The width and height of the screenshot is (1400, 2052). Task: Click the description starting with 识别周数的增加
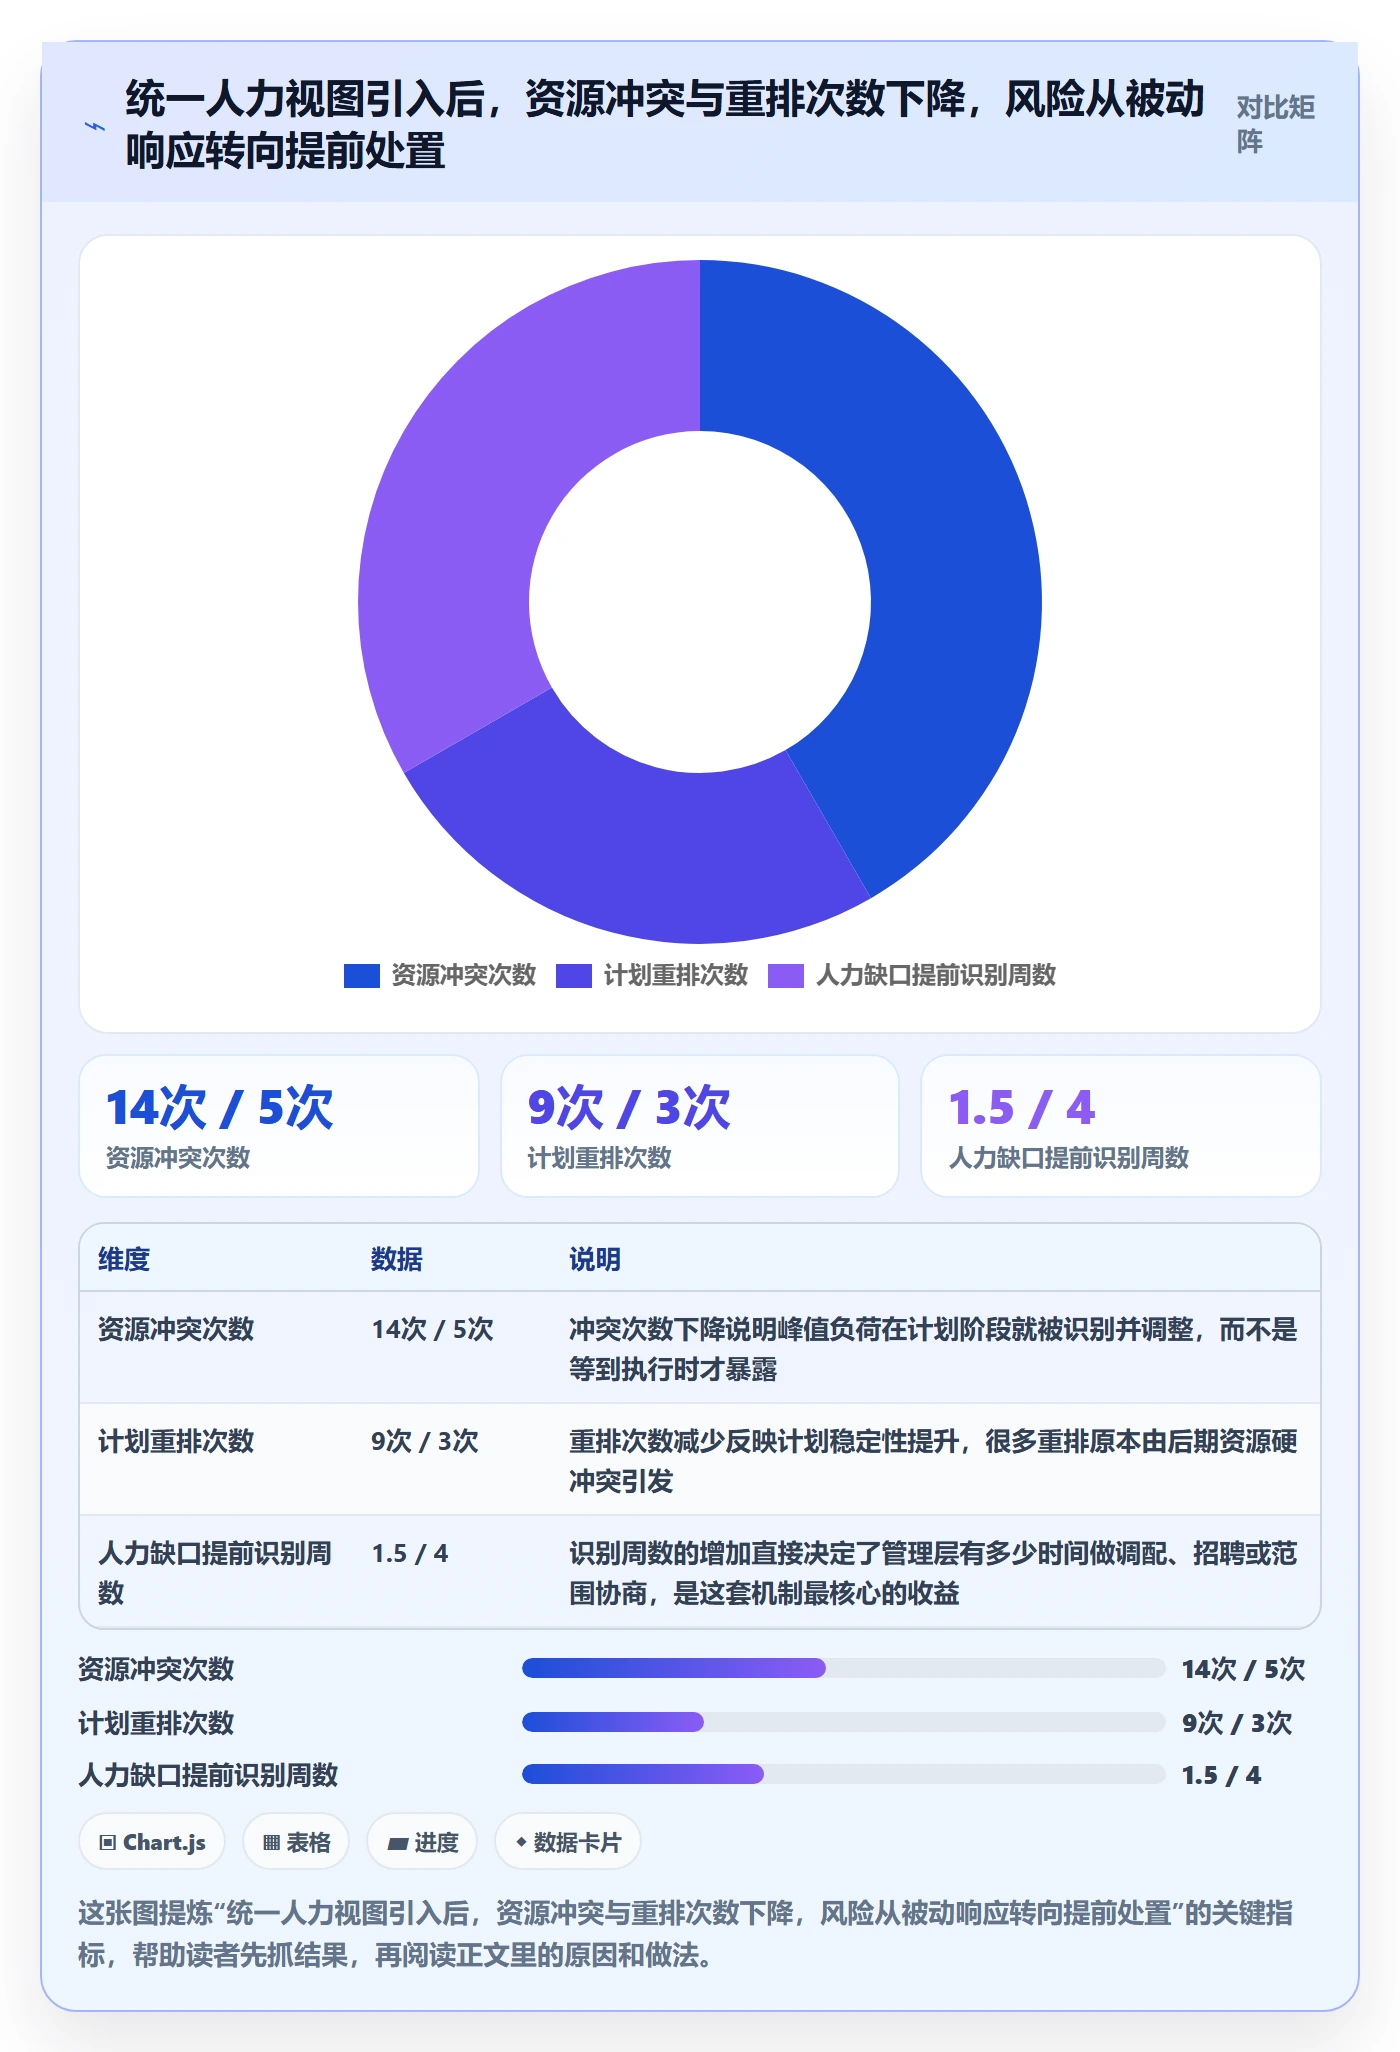tap(933, 1573)
